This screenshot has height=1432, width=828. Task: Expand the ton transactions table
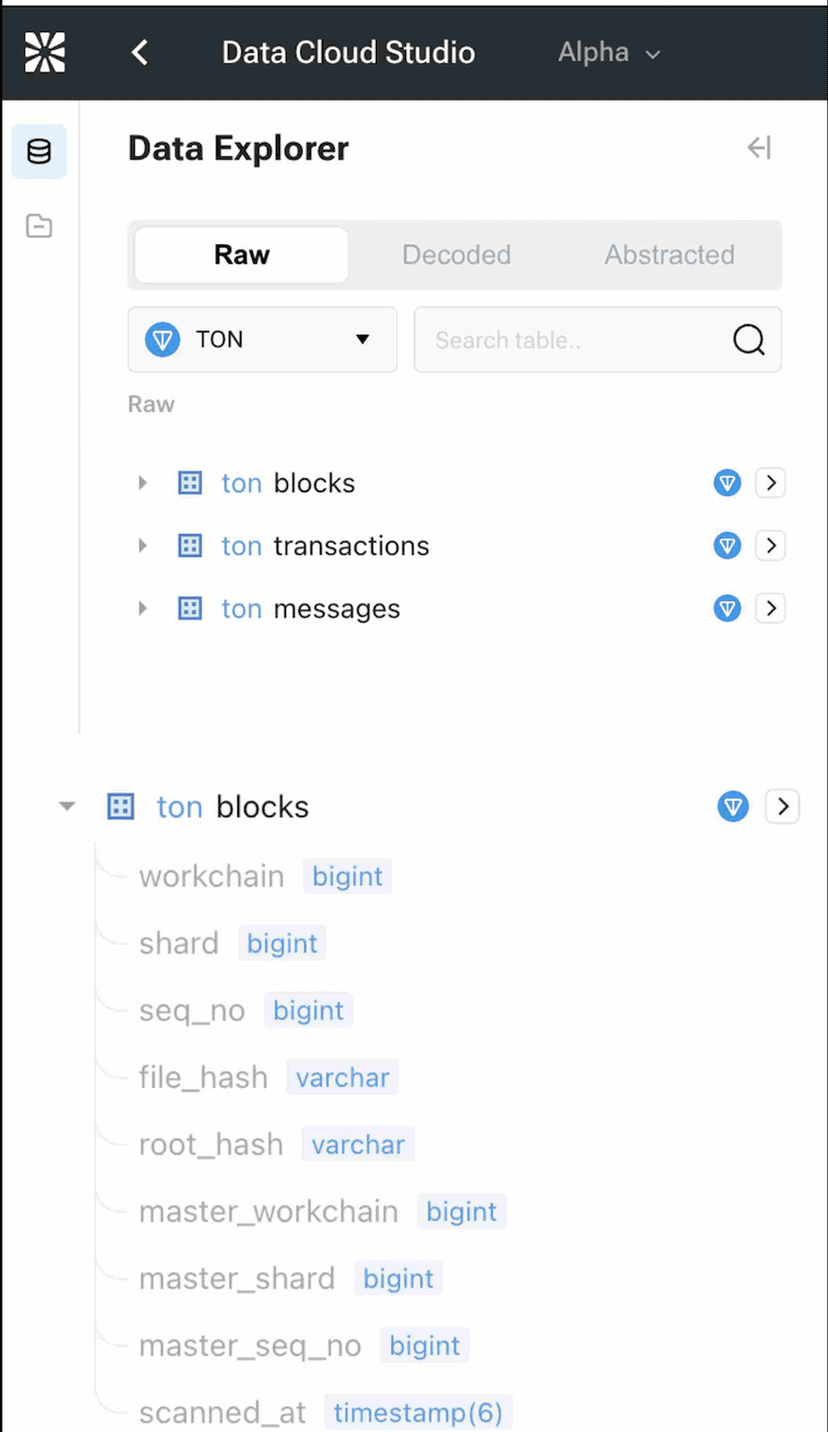142,546
